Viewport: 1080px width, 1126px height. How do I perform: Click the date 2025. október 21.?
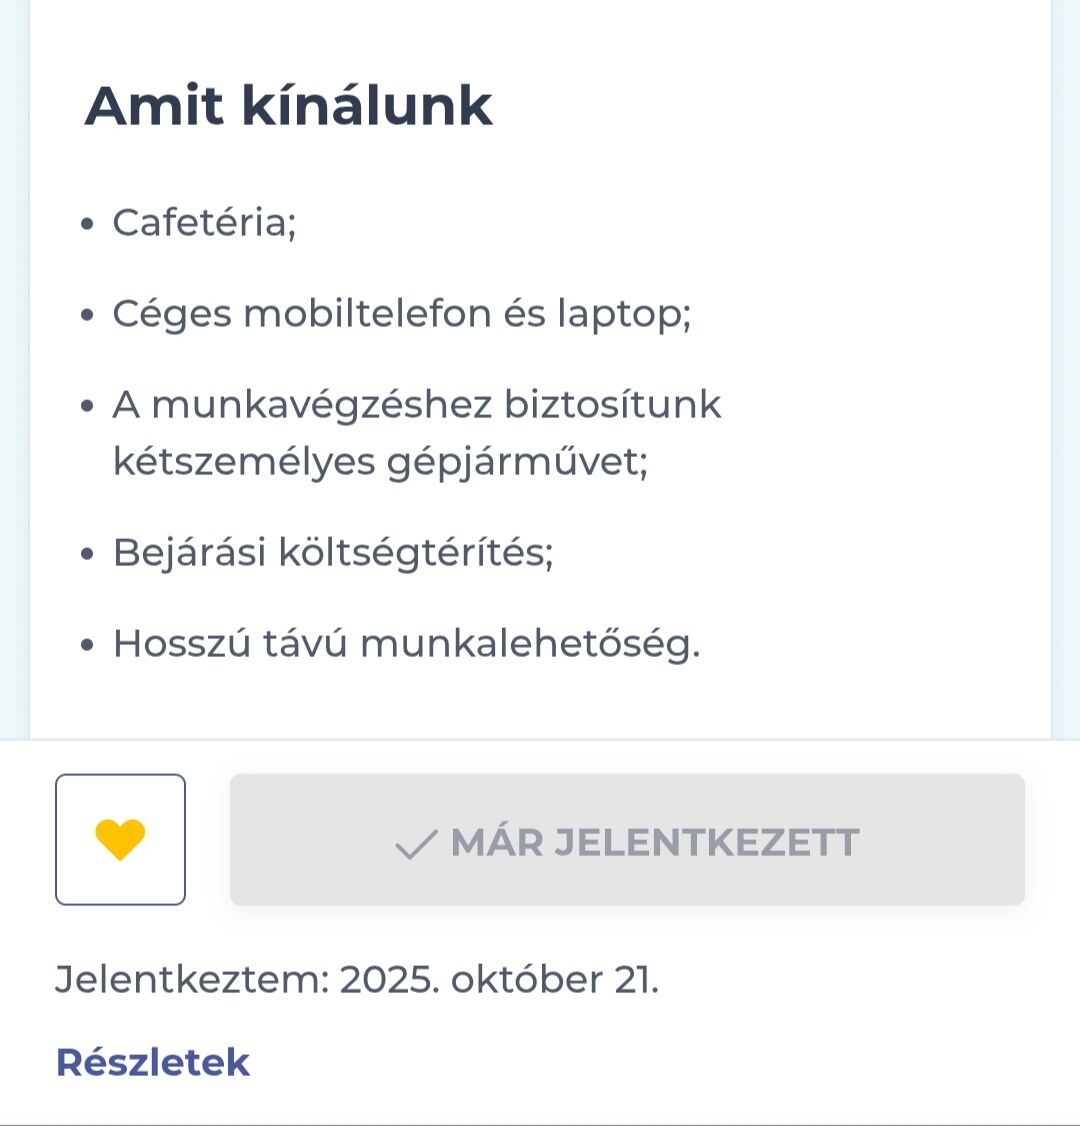click(499, 979)
